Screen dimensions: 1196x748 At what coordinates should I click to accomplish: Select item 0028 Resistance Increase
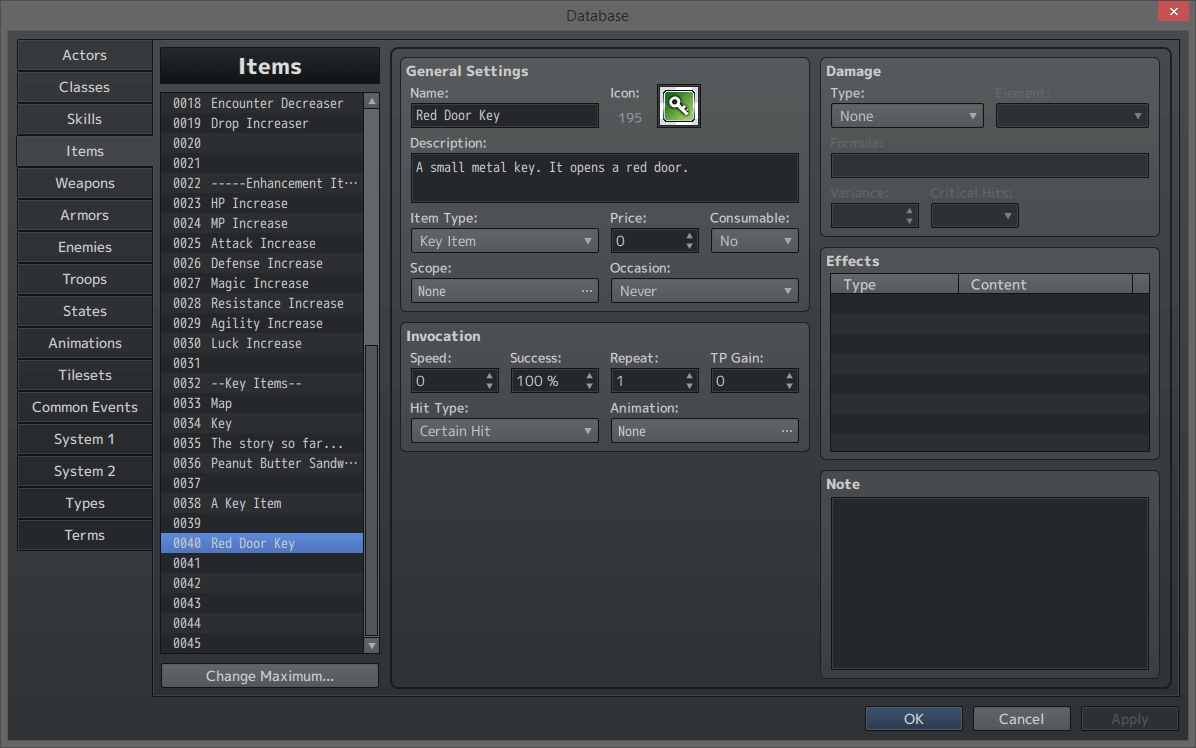(262, 303)
